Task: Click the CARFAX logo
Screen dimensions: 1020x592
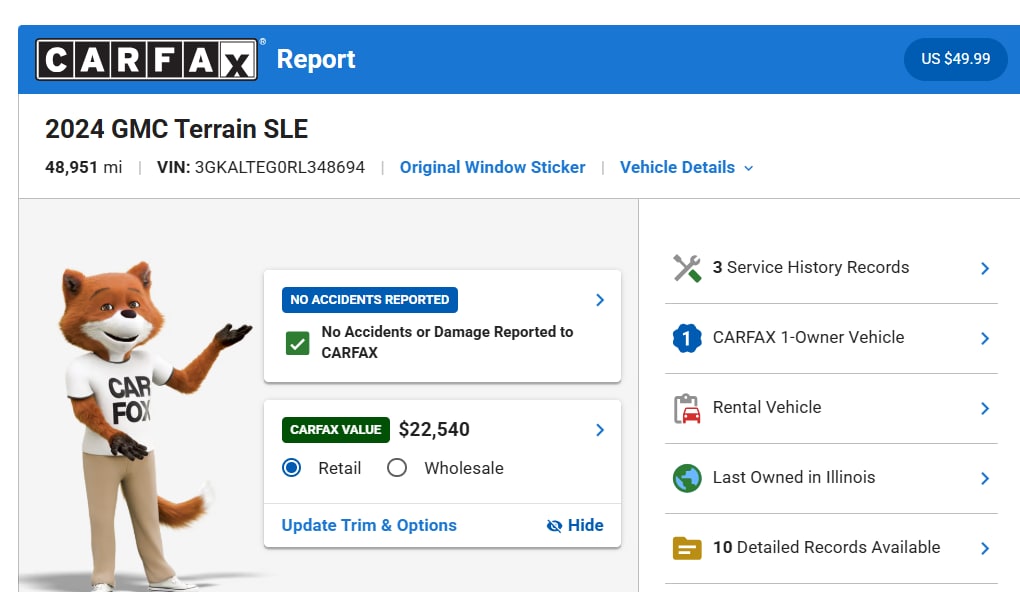Action: pyautogui.click(x=147, y=59)
